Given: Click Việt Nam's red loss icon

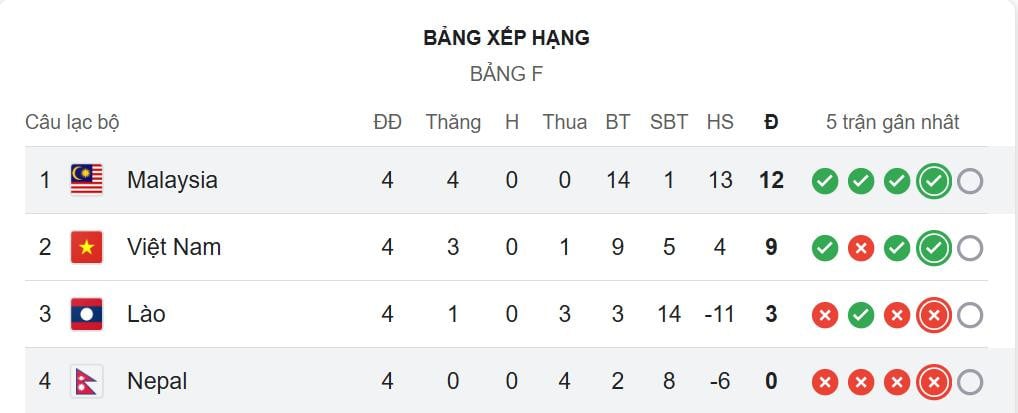Looking at the screenshot, I should pos(860,248).
